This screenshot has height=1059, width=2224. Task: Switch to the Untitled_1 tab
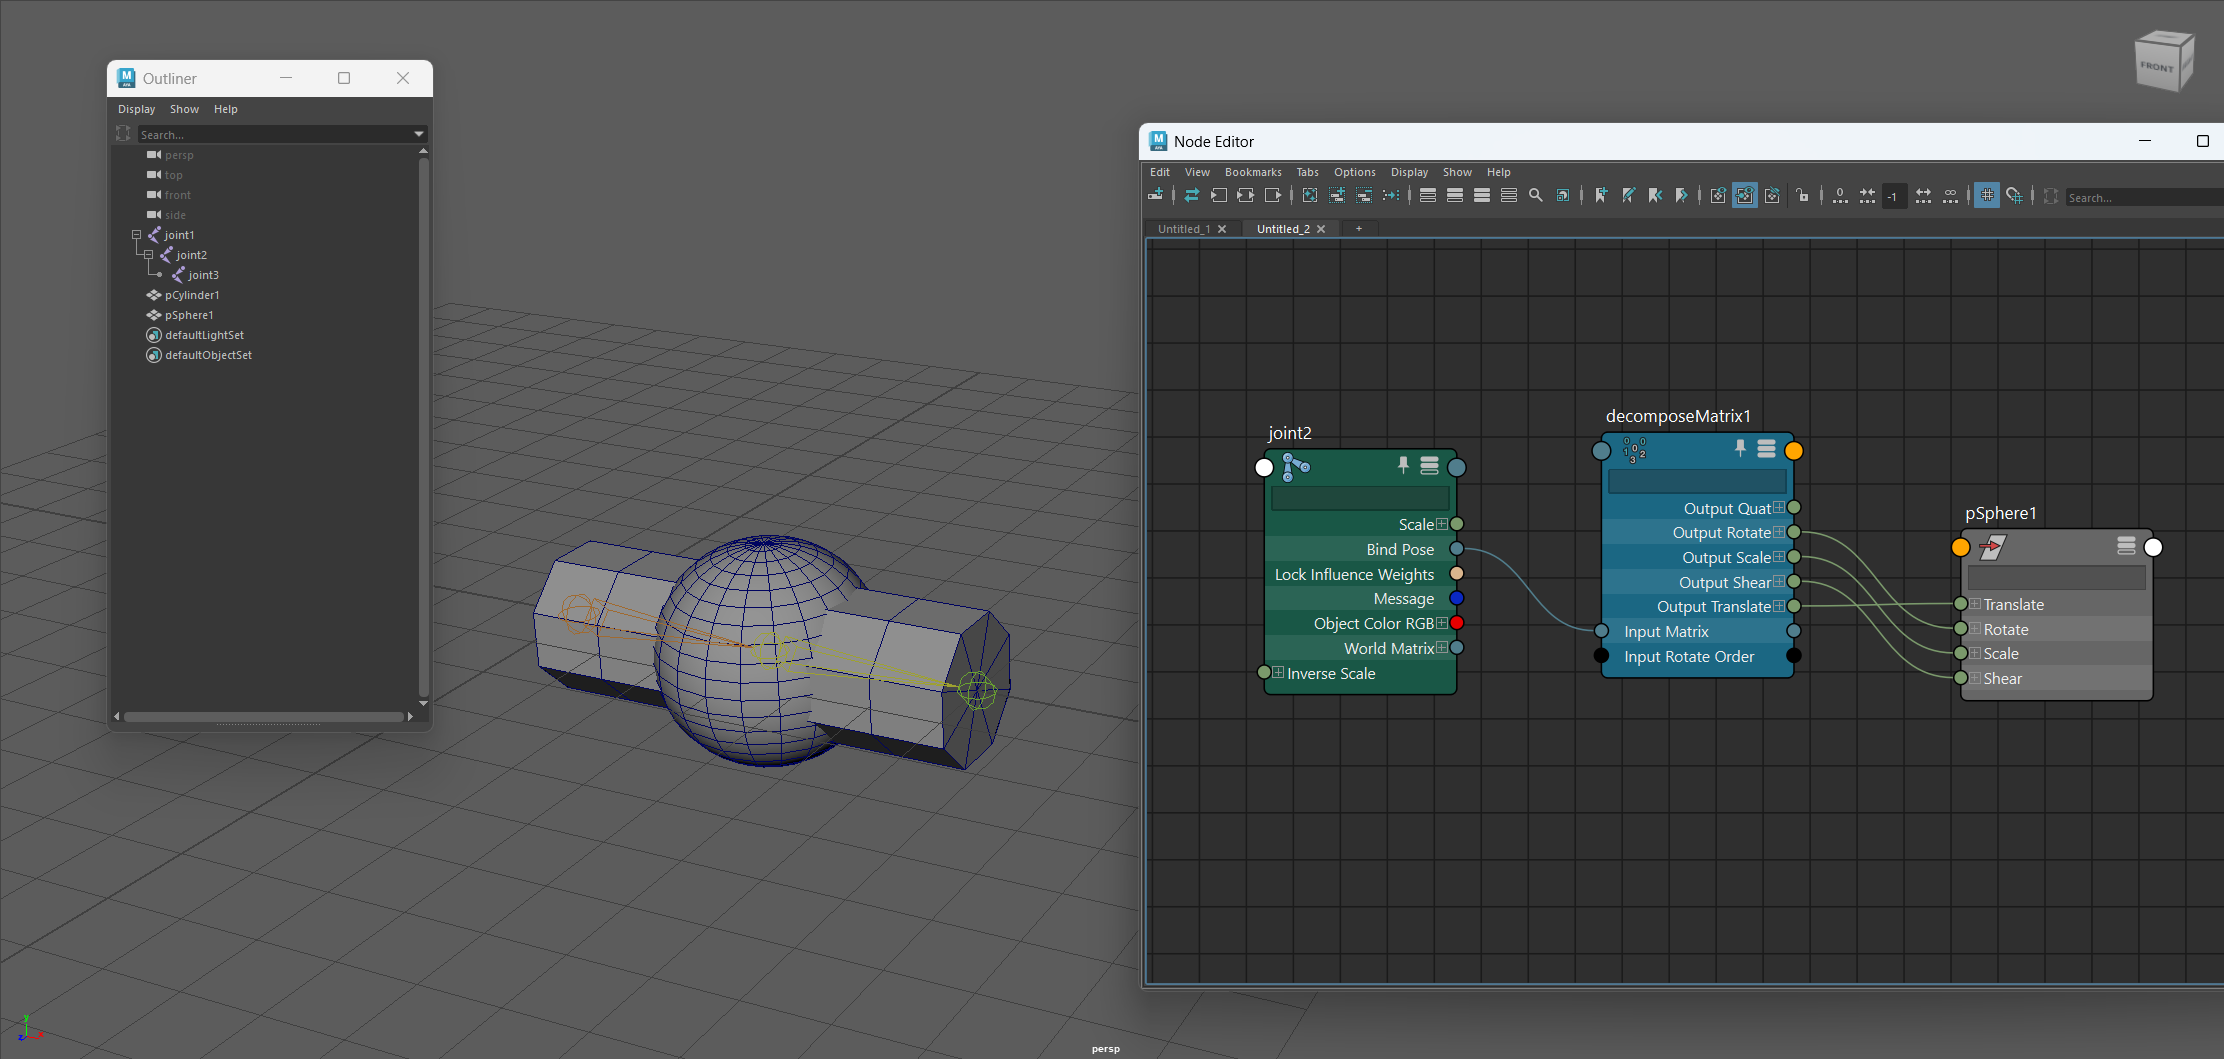click(x=1184, y=229)
